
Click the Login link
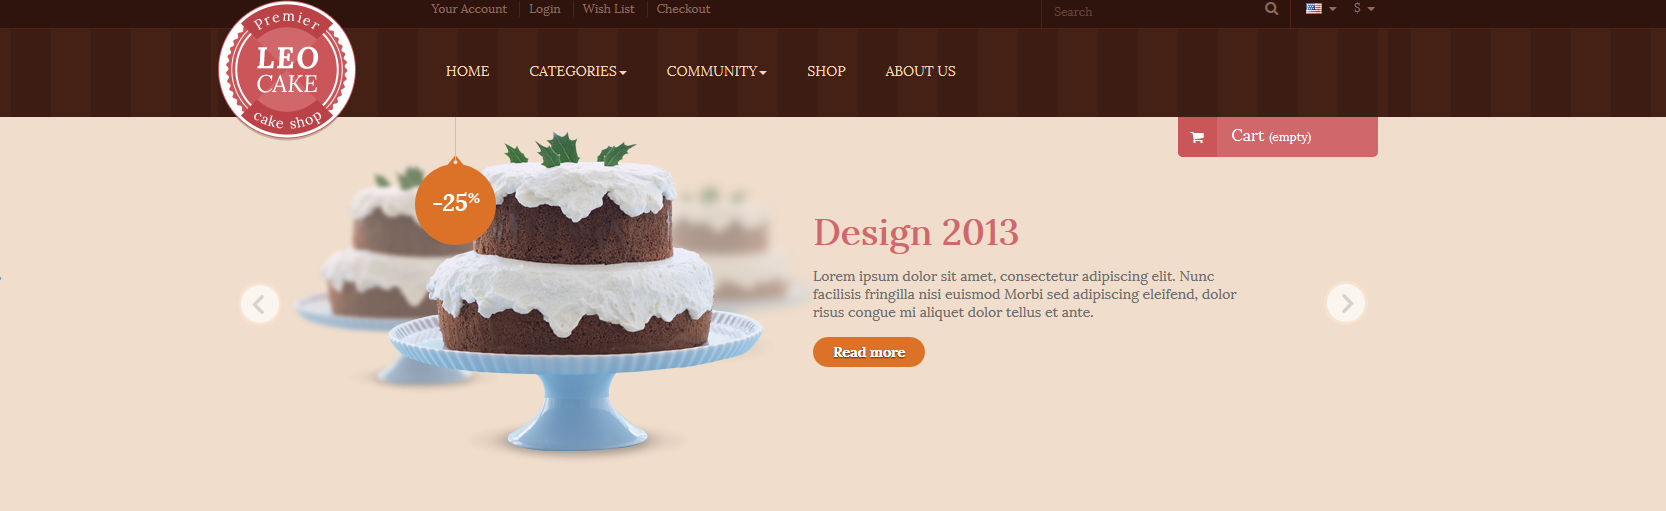[545, 9]
